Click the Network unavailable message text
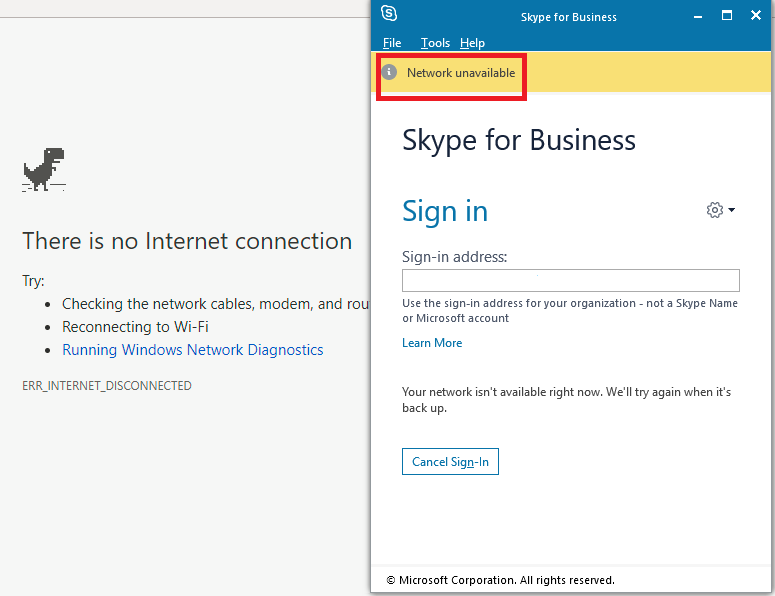 461,73
